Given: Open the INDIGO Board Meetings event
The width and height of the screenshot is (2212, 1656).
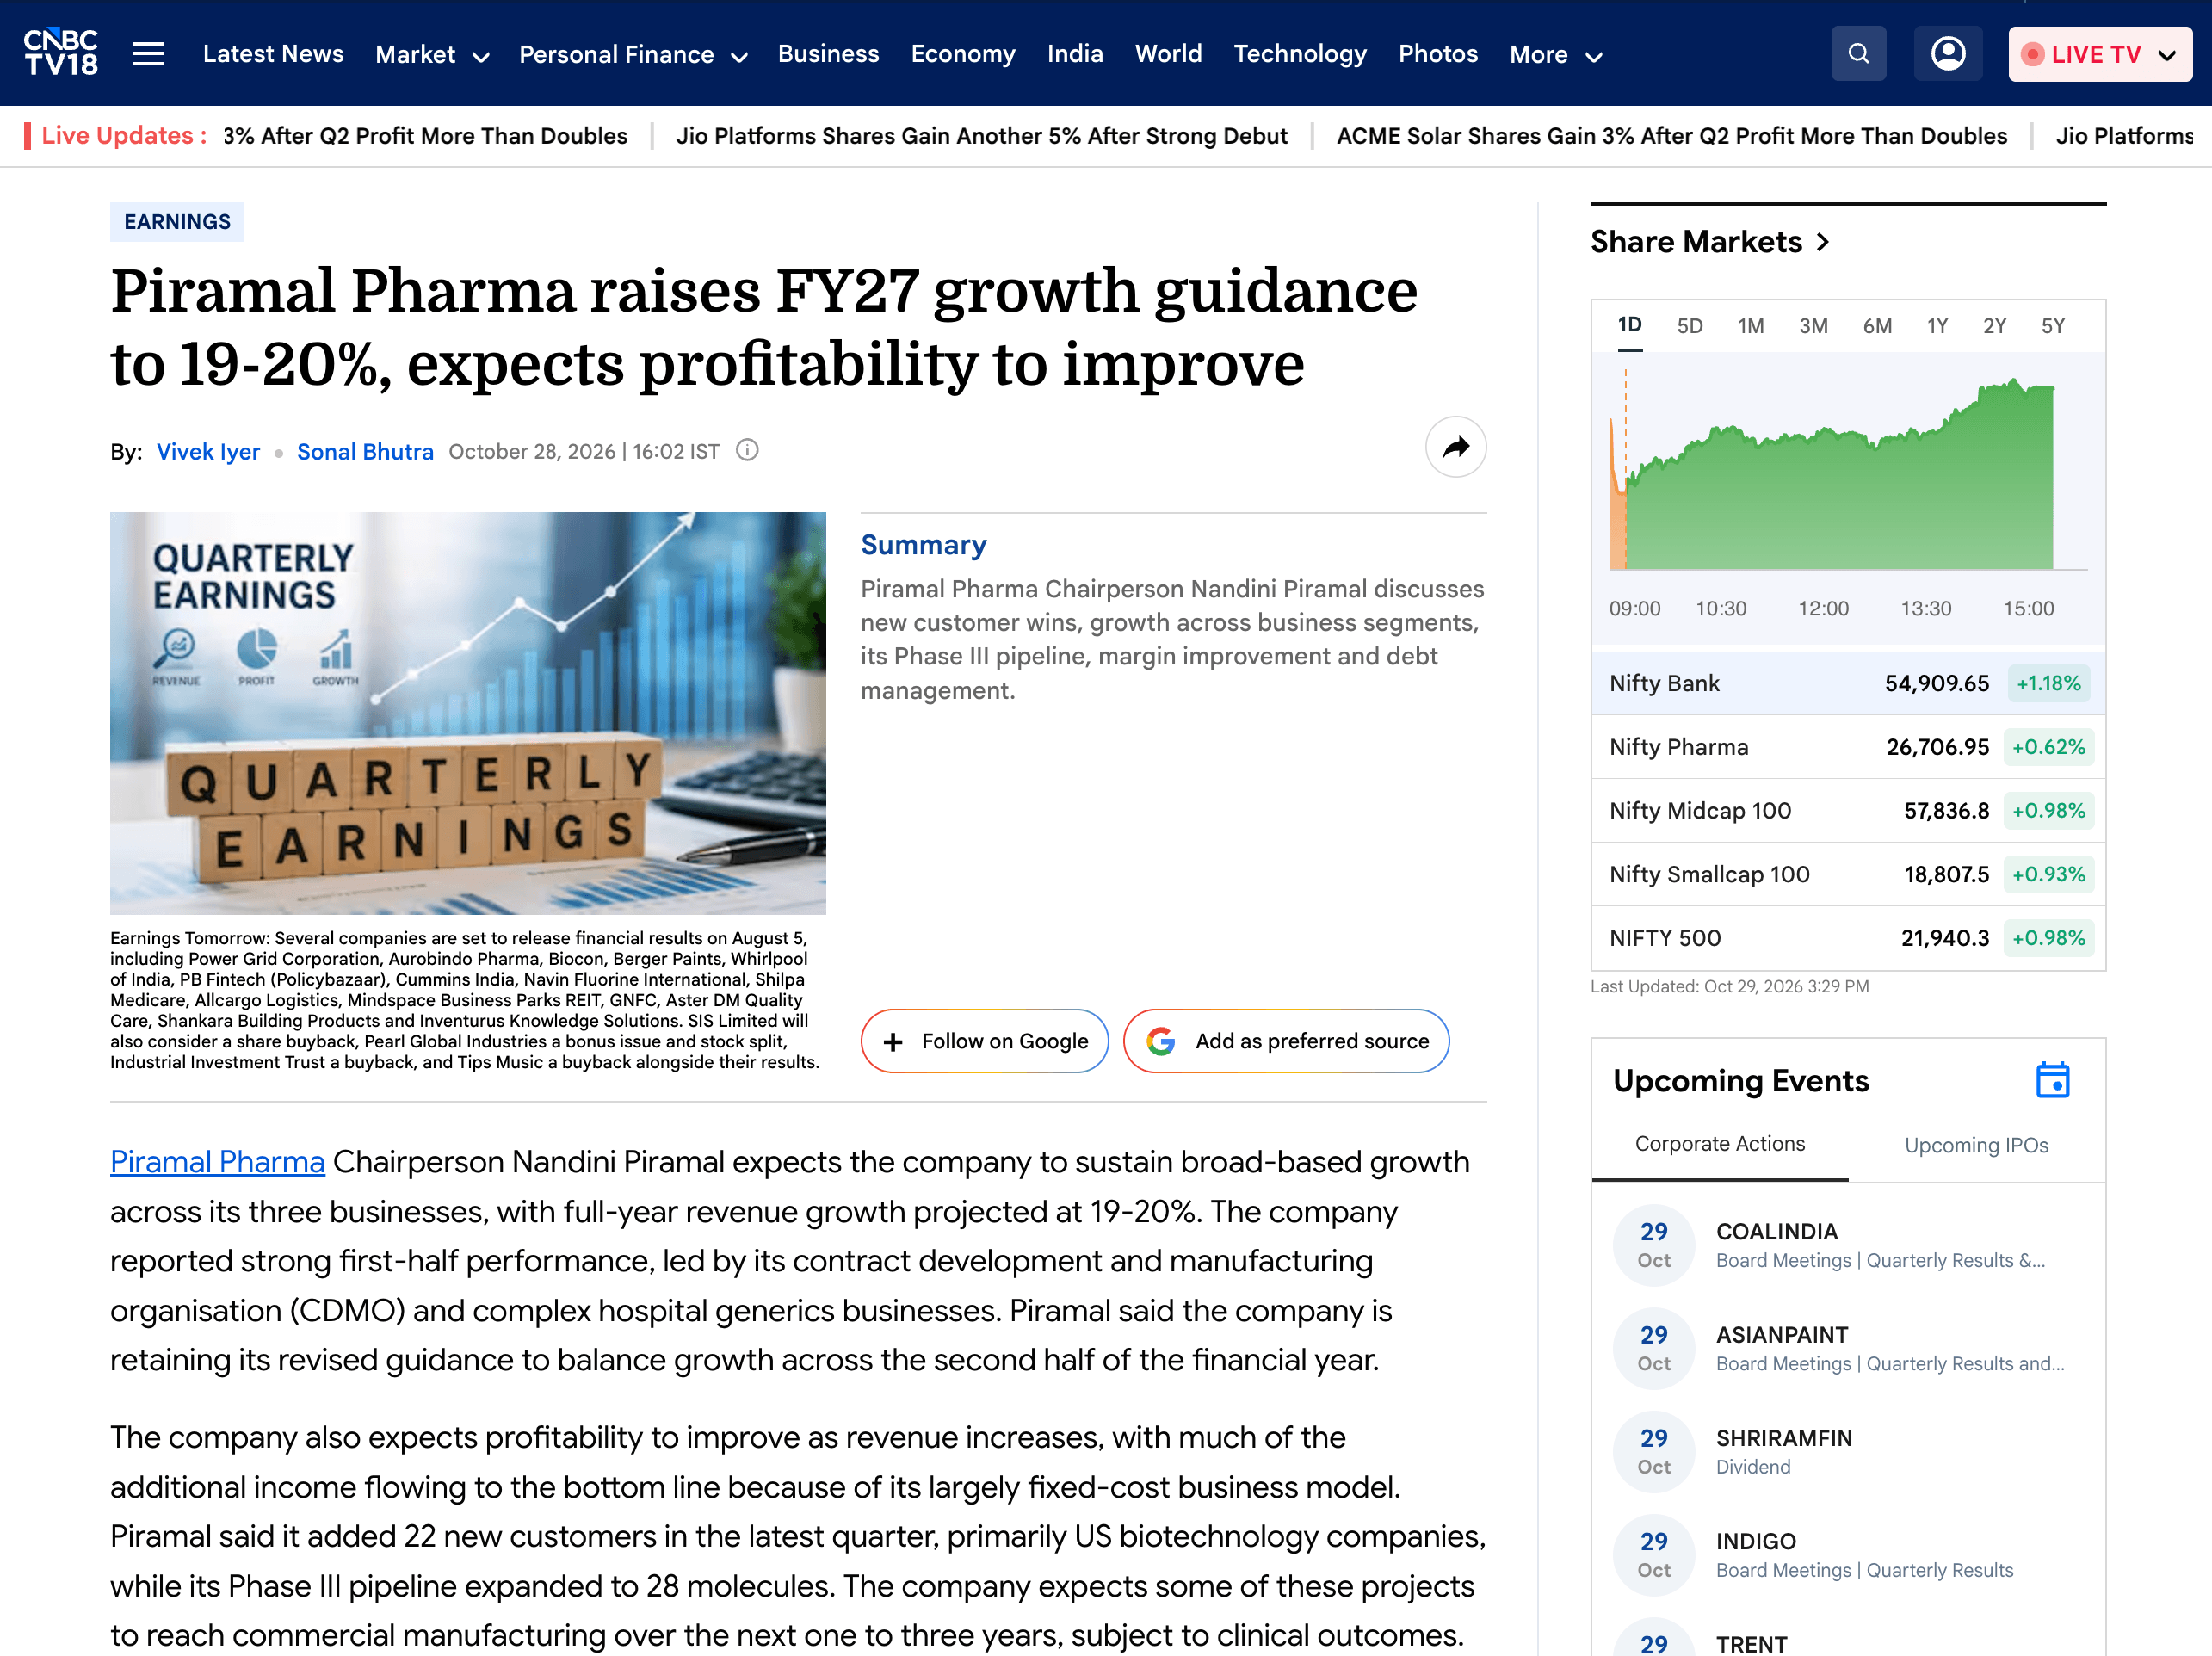Looking at the screenshot, I should pyautogui.click(x=1847, y=1555).
